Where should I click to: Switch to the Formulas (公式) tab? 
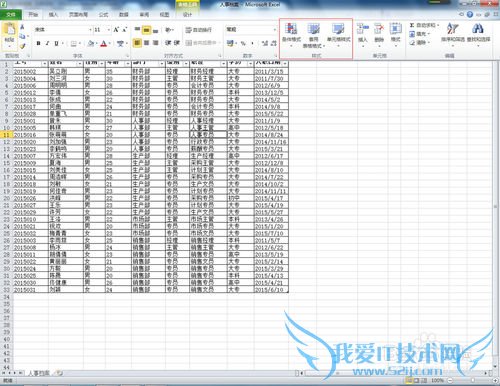coord(103,15)
